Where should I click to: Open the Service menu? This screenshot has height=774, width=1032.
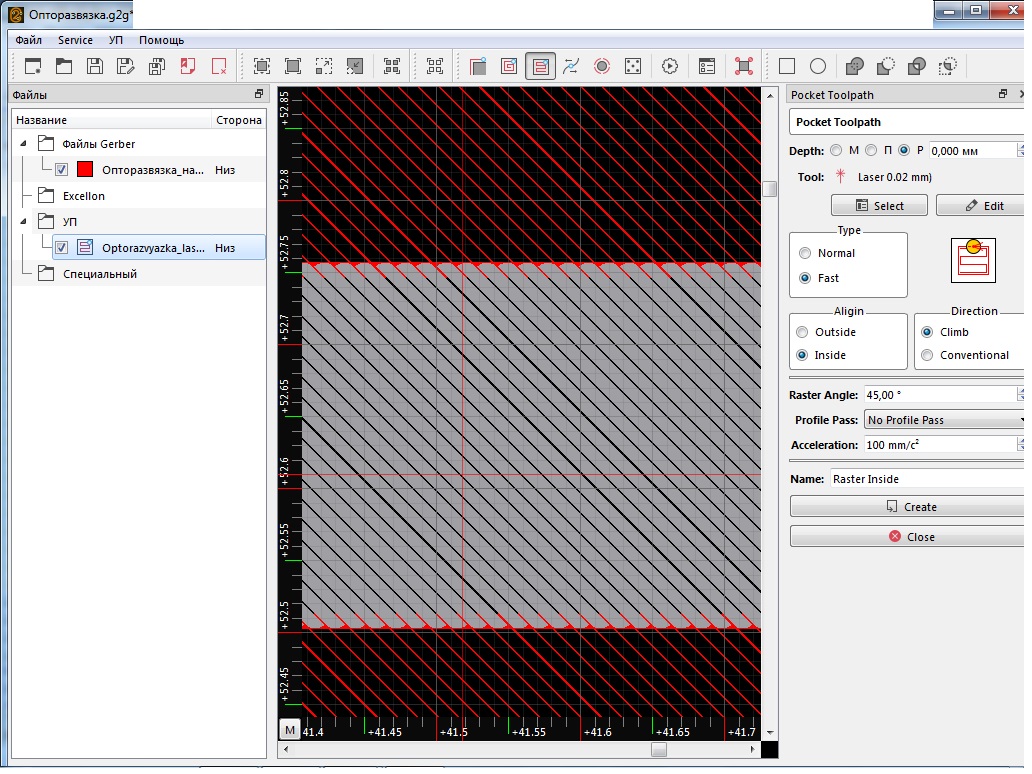click(75, 40)
